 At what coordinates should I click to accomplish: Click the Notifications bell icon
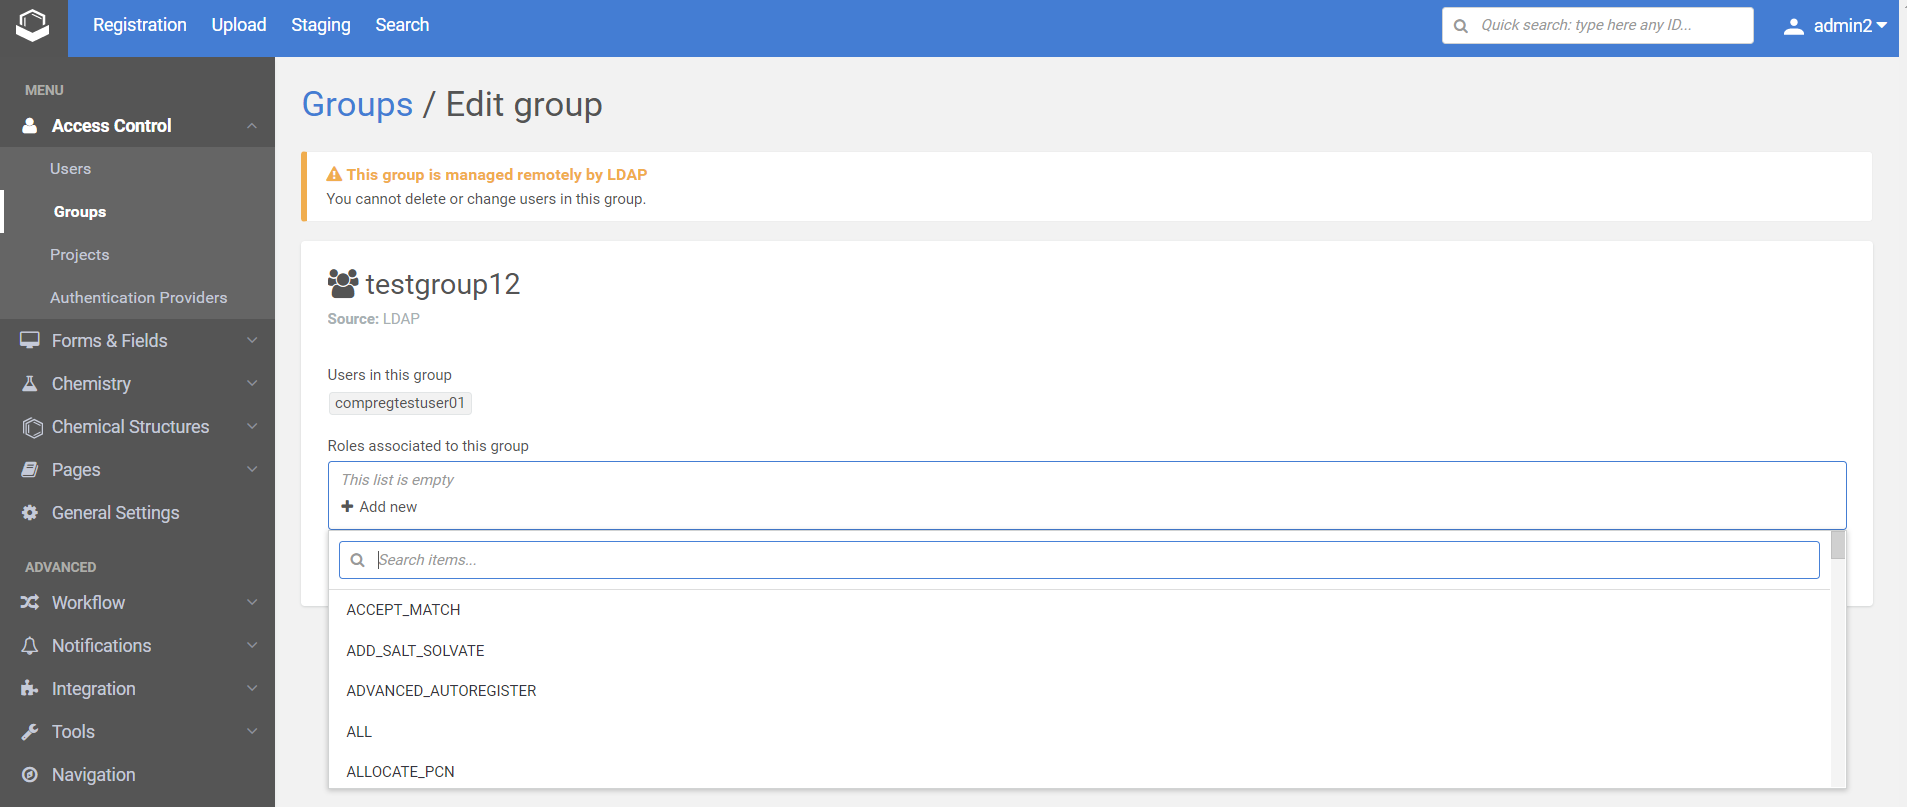(x=30, y=646)
